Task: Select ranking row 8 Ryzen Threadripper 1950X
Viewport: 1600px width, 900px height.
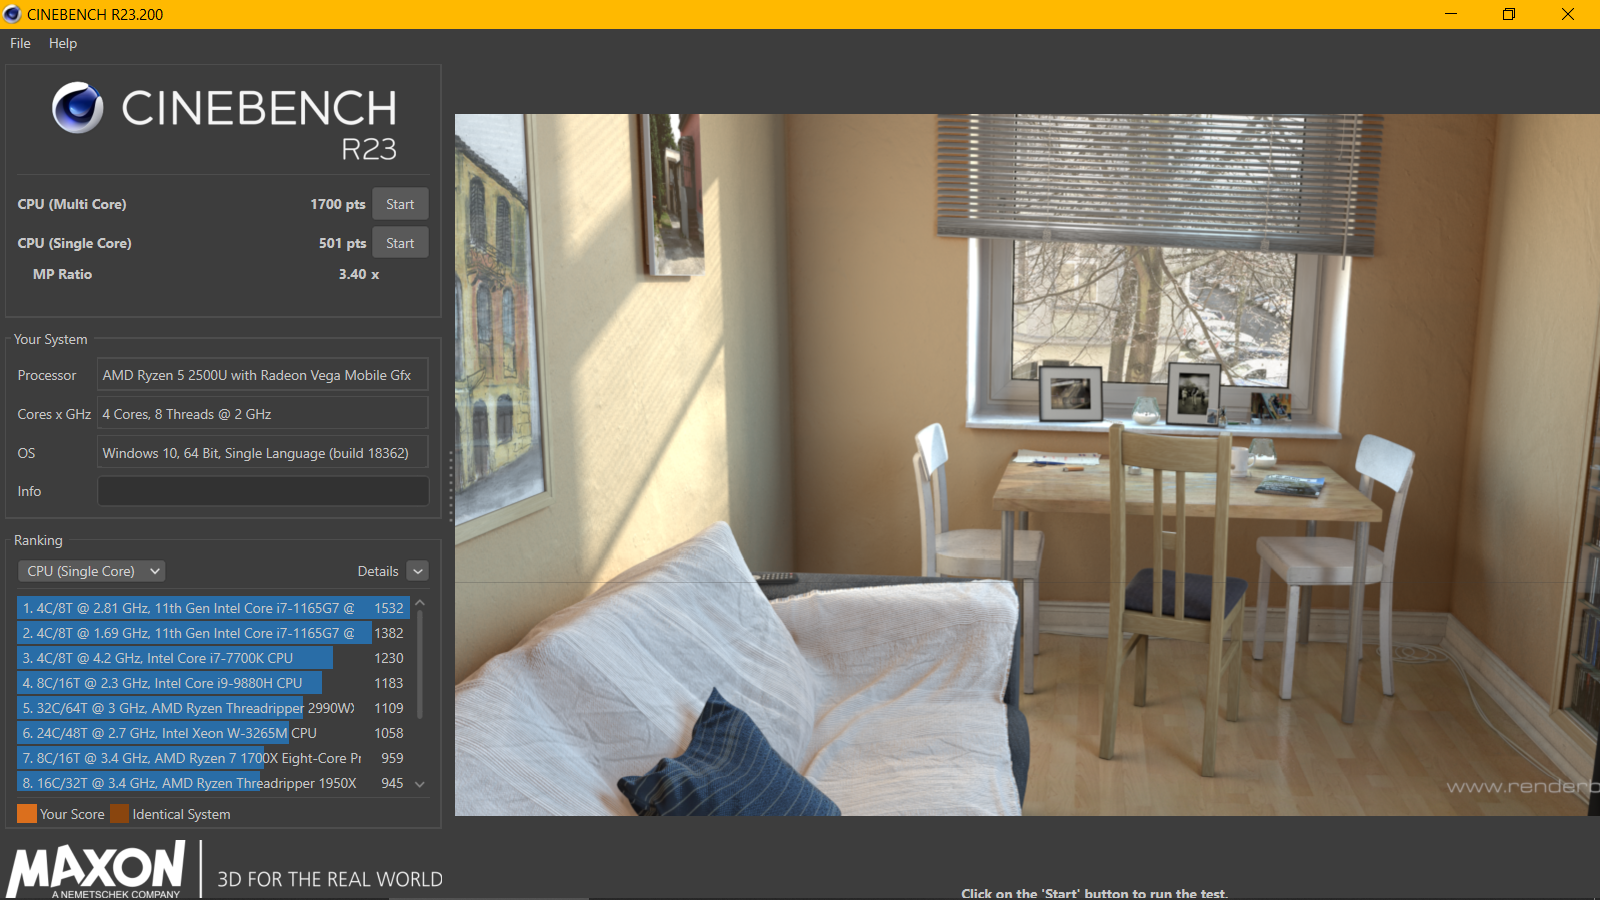Action: pos(213,783)
